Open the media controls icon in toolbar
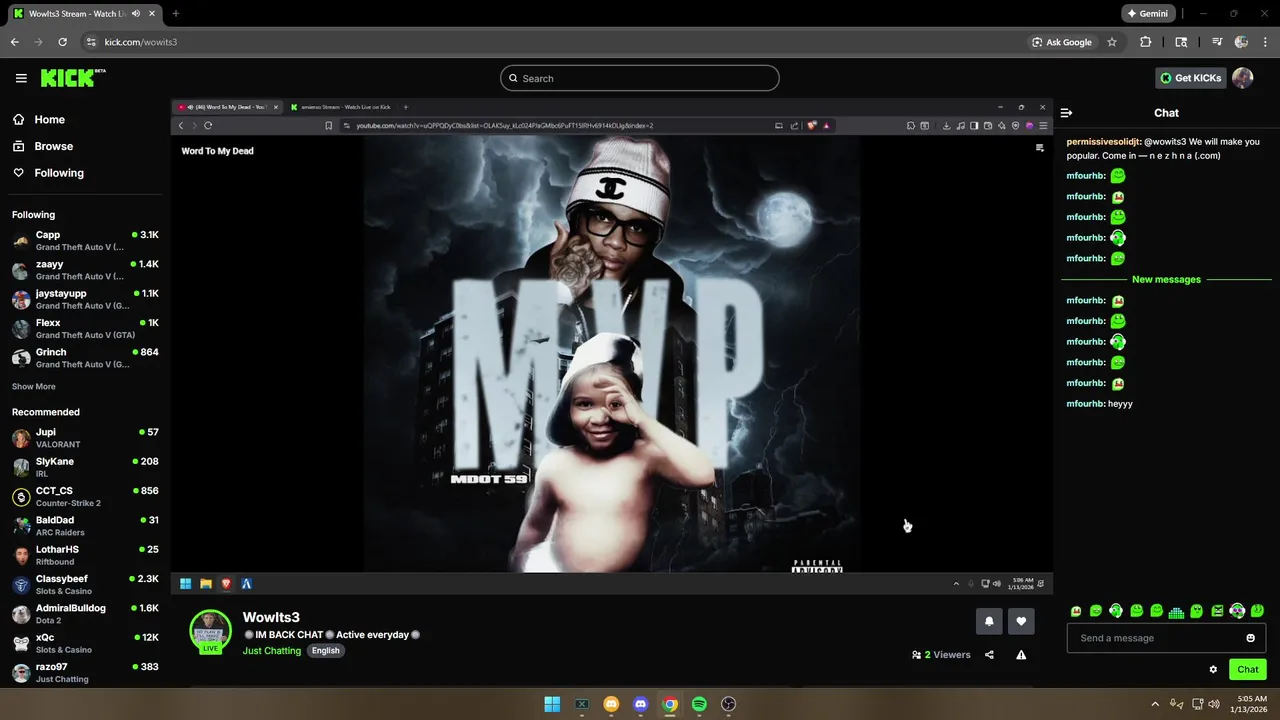The image size is (1280, 720). click(x=1217, y=42)
